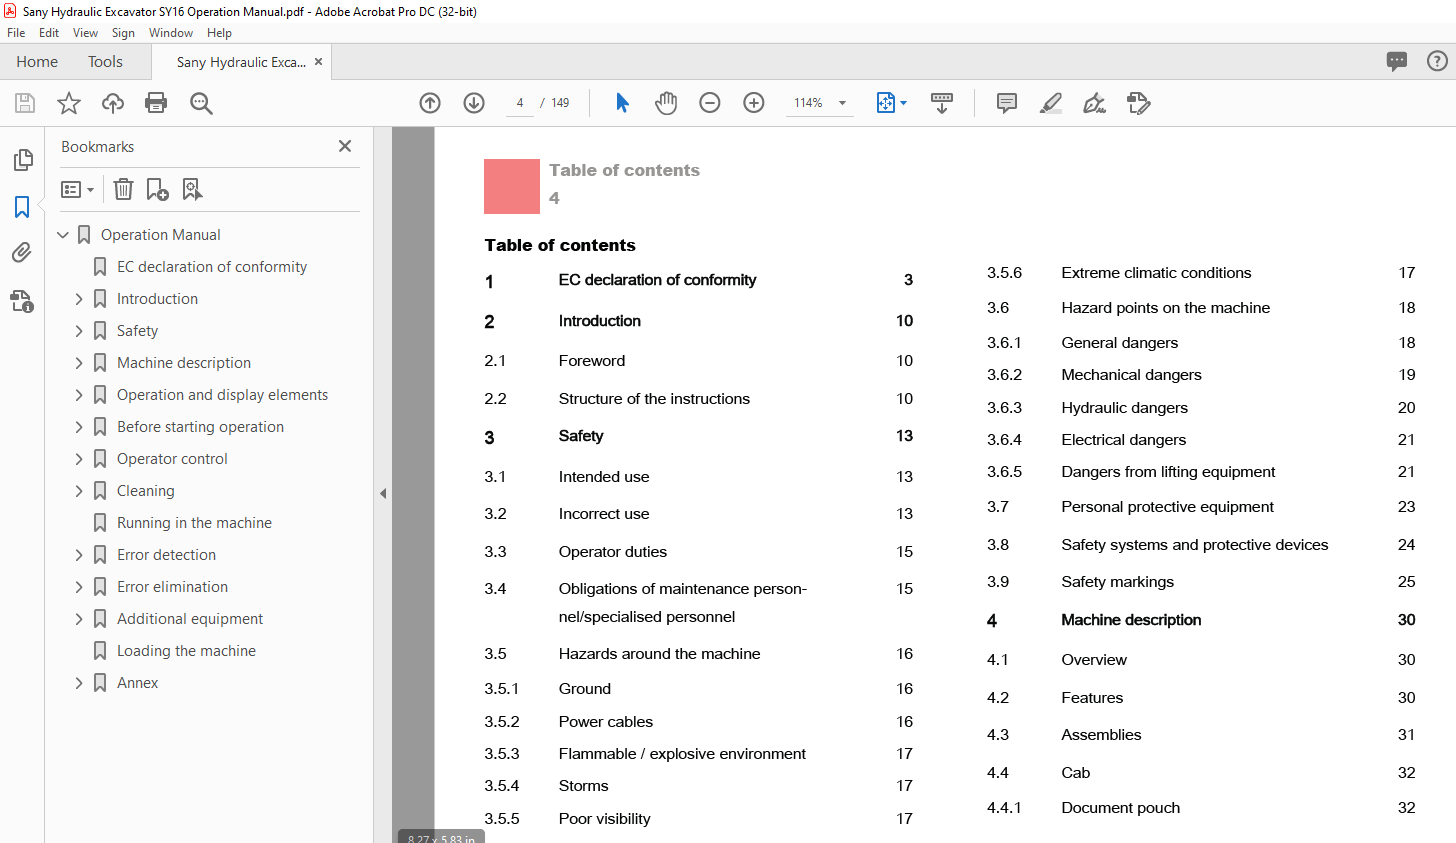Switch to the Tools tab
The height and width of the screenshot is (843, 1456).
[x=105, y=62]
